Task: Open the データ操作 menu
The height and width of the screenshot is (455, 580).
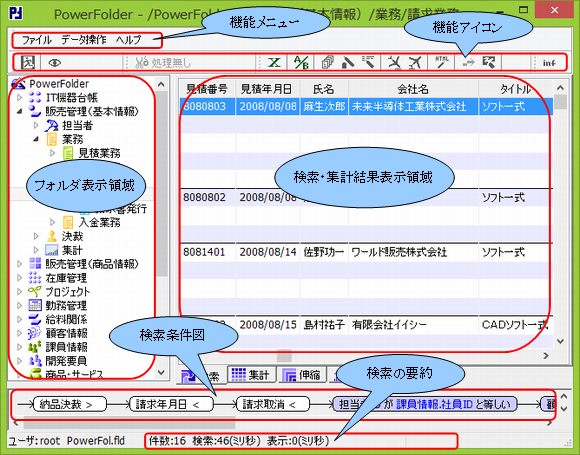Action: tap(84, 40)
